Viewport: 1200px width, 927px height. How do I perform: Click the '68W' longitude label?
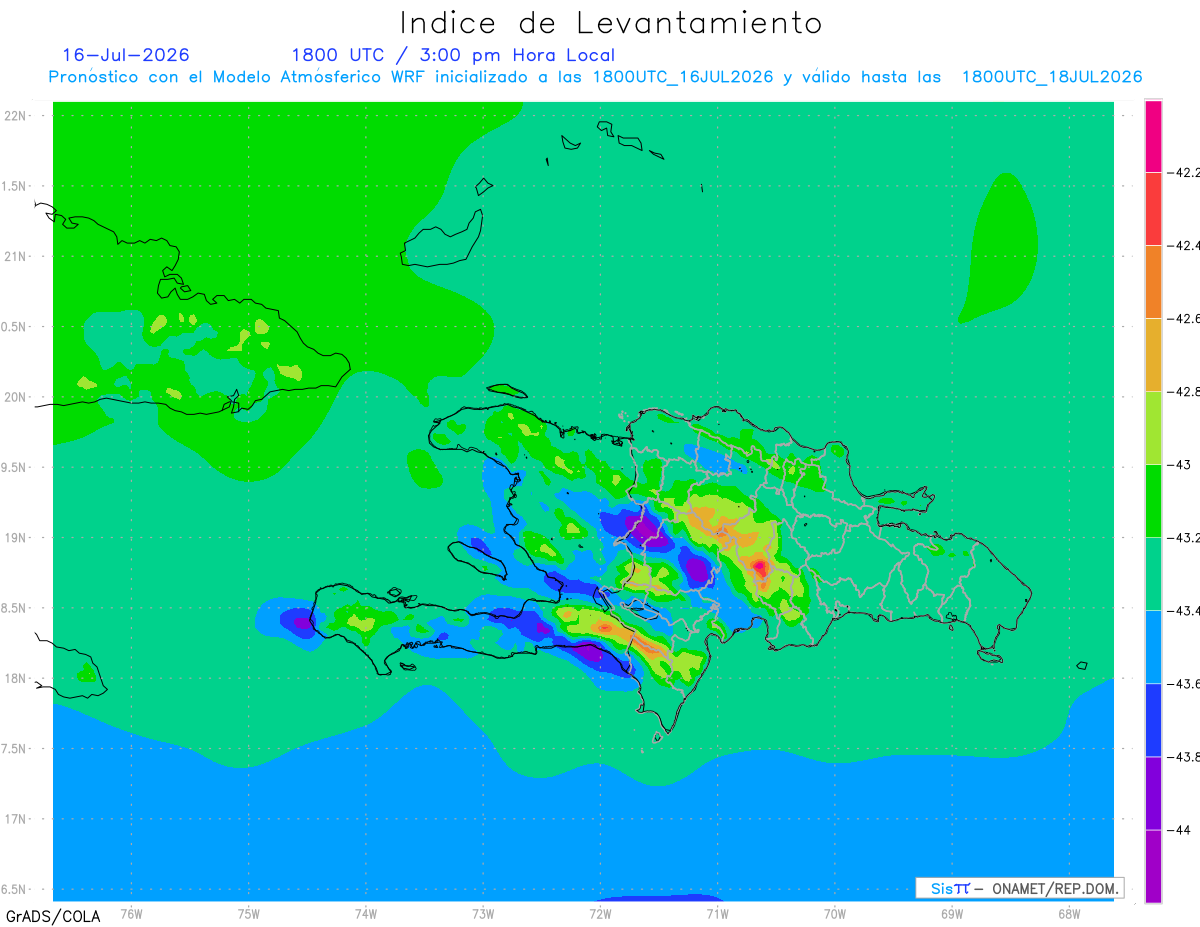(1069, 913)
